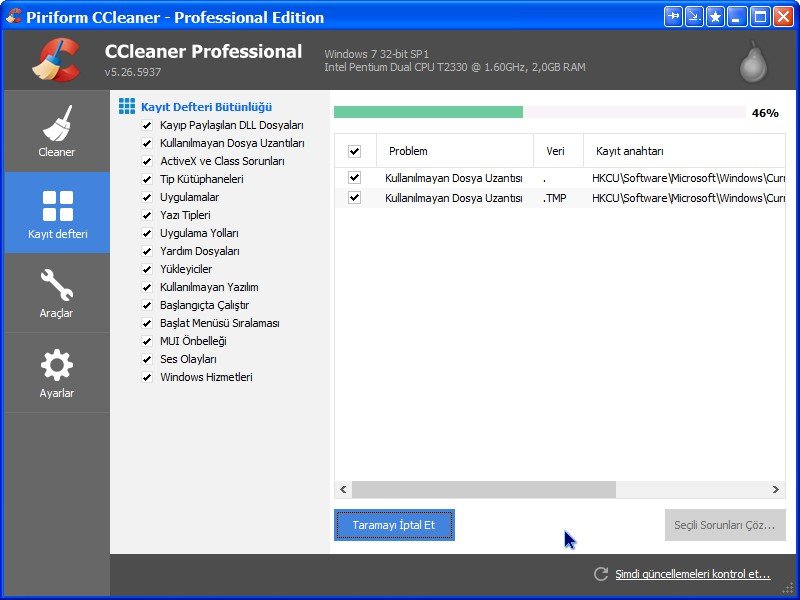
Task: Toggle Kayıp Paylaşılan DLL Dosyaları checkbox
Action: [147, 126]
